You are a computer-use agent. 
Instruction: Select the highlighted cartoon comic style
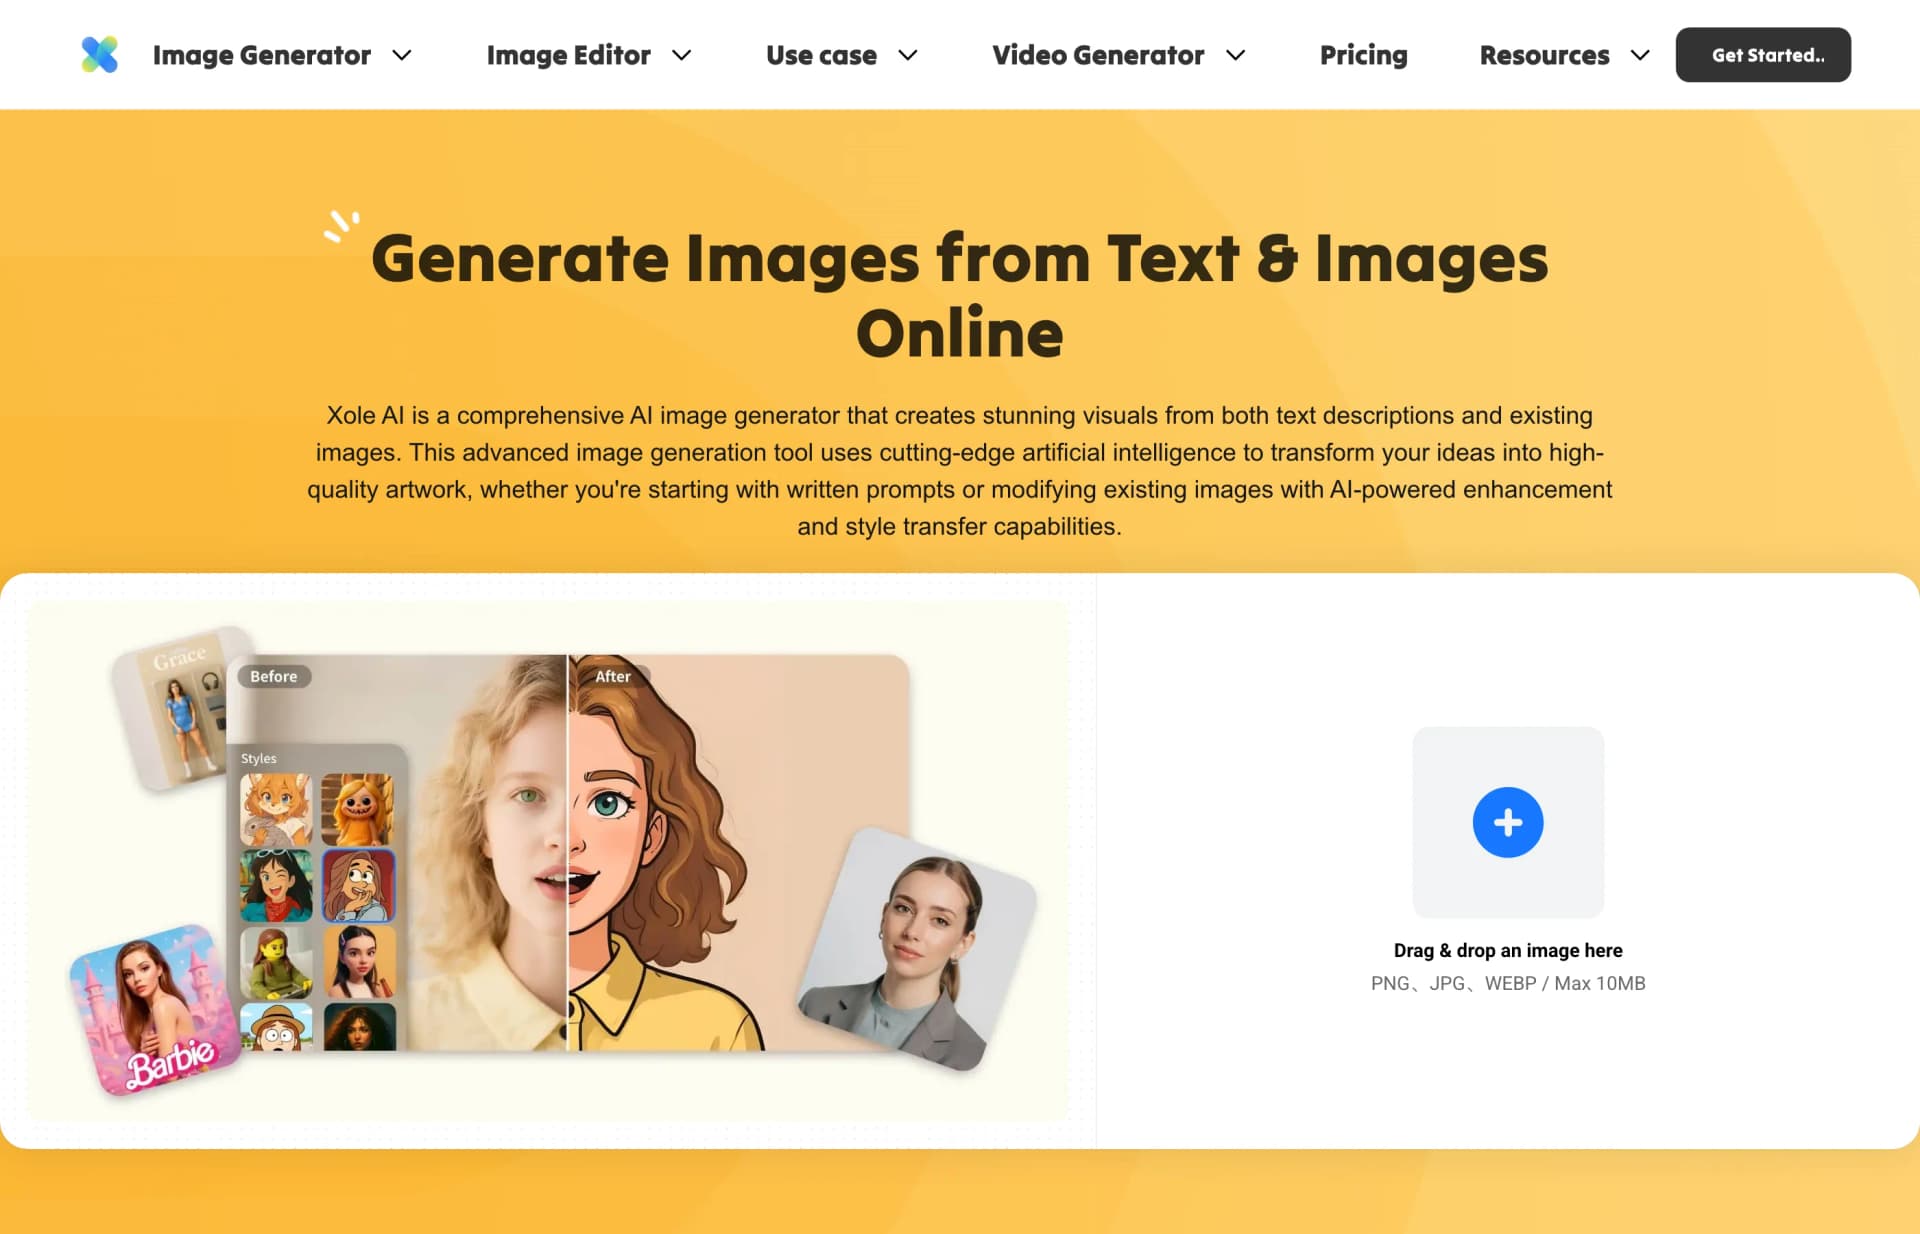(358, 884)
